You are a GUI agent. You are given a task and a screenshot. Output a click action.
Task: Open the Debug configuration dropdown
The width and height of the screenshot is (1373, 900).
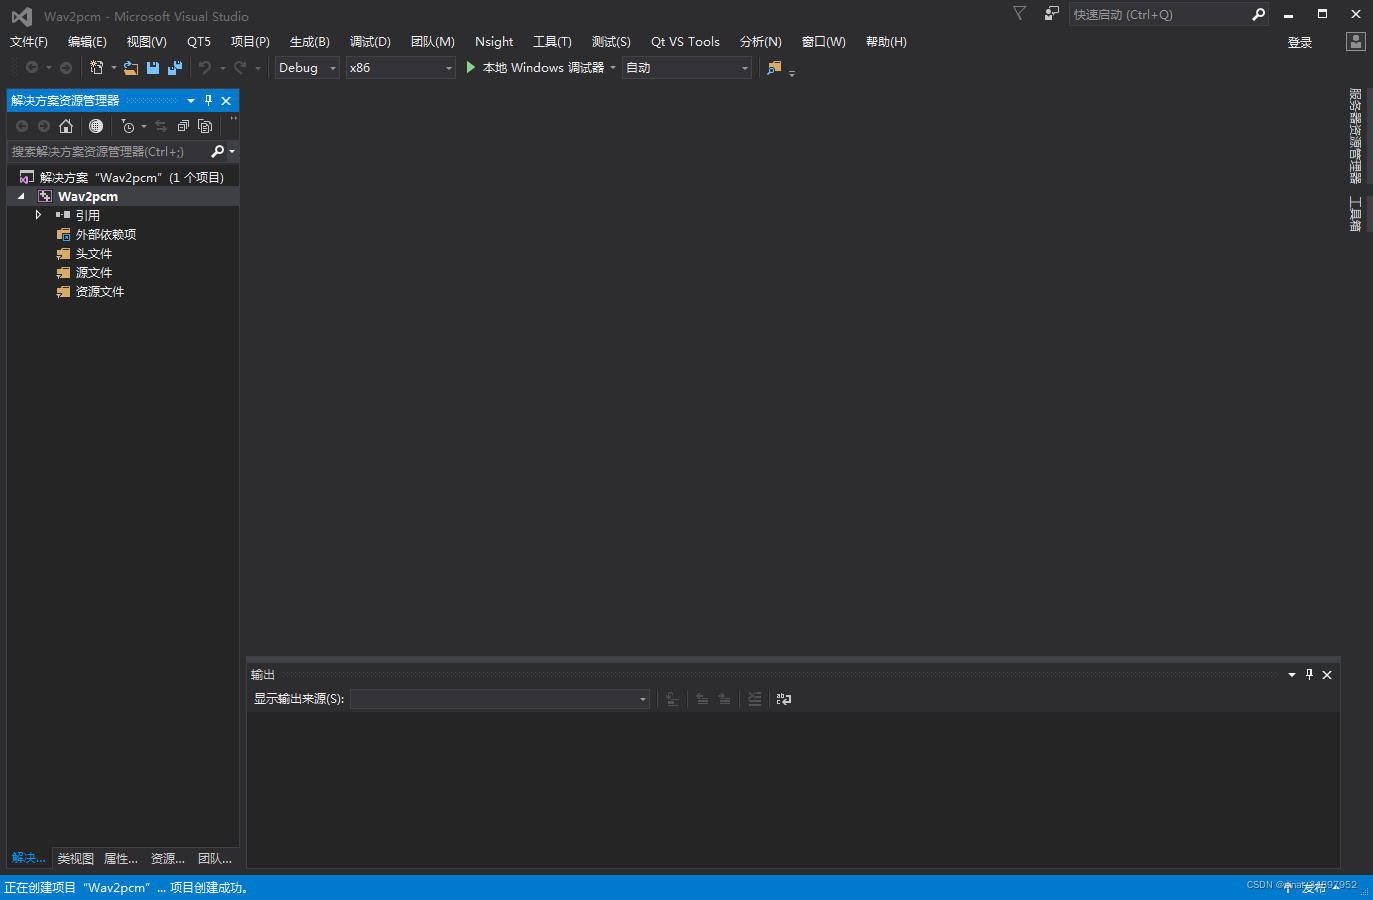307,68
